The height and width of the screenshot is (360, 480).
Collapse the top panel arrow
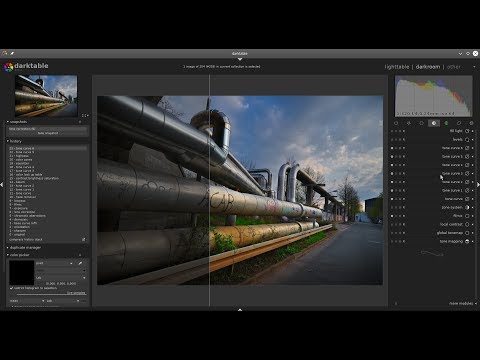click(x=240, y=59)
